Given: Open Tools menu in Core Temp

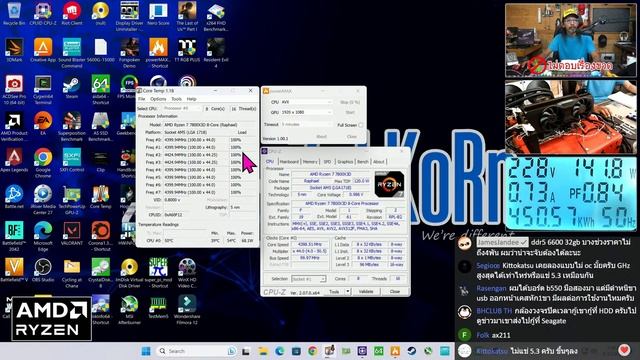Looking at the screenshot, I should click(176, 99).
